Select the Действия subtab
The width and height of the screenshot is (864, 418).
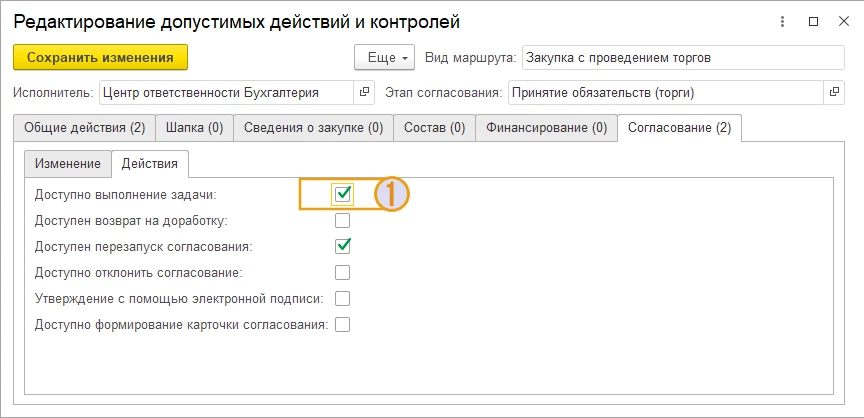coord(150,164)
